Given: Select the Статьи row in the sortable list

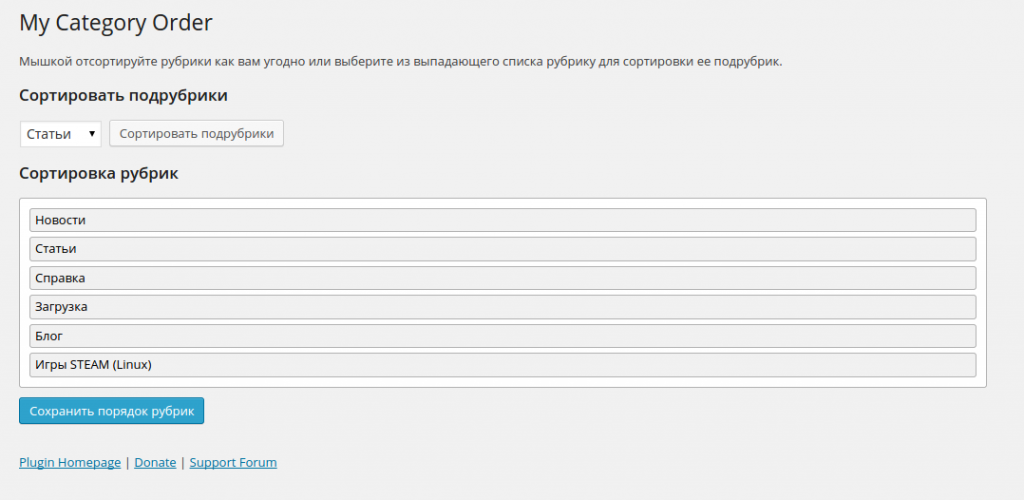Looking at the screenshot, I should pos(502,249).
